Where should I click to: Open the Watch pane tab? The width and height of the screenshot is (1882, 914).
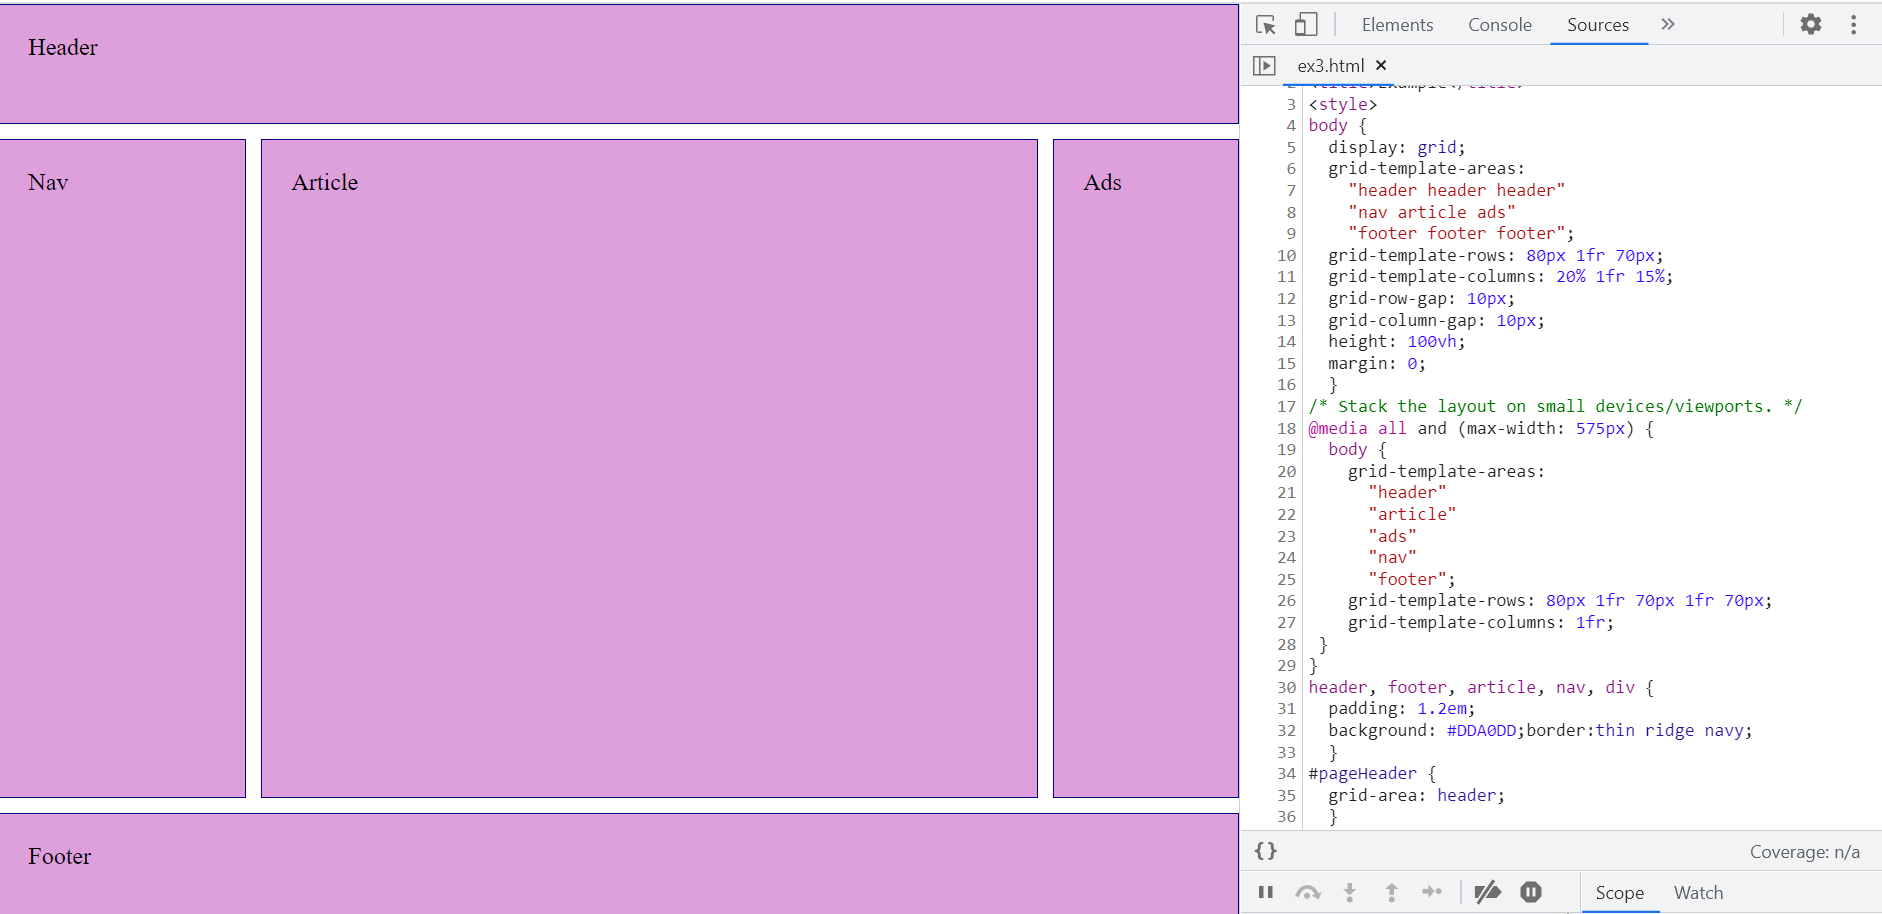click(1698, 893)
